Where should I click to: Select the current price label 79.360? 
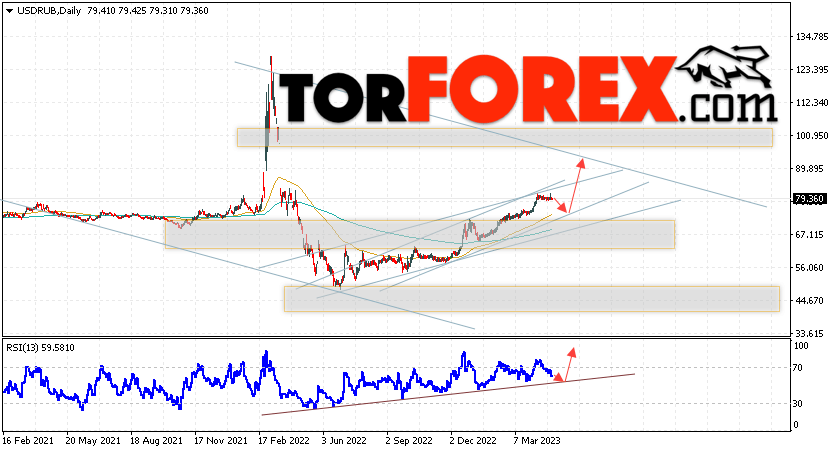coord(809,199)
